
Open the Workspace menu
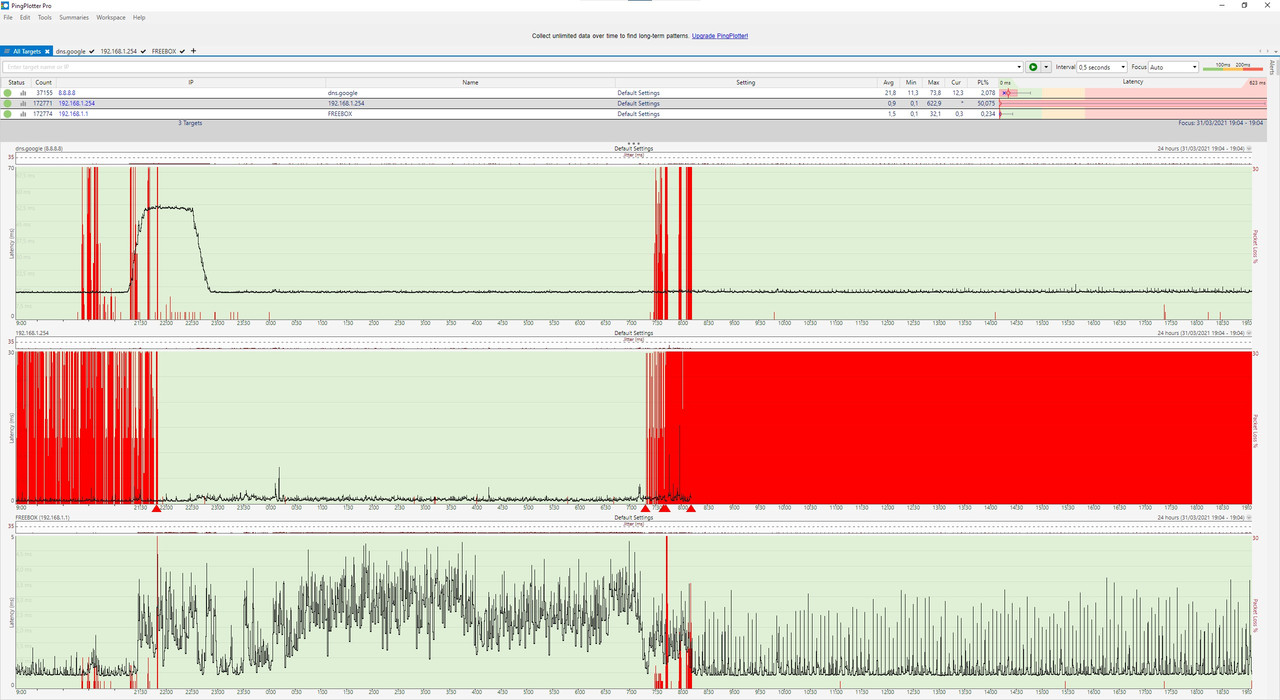point(111,17)
